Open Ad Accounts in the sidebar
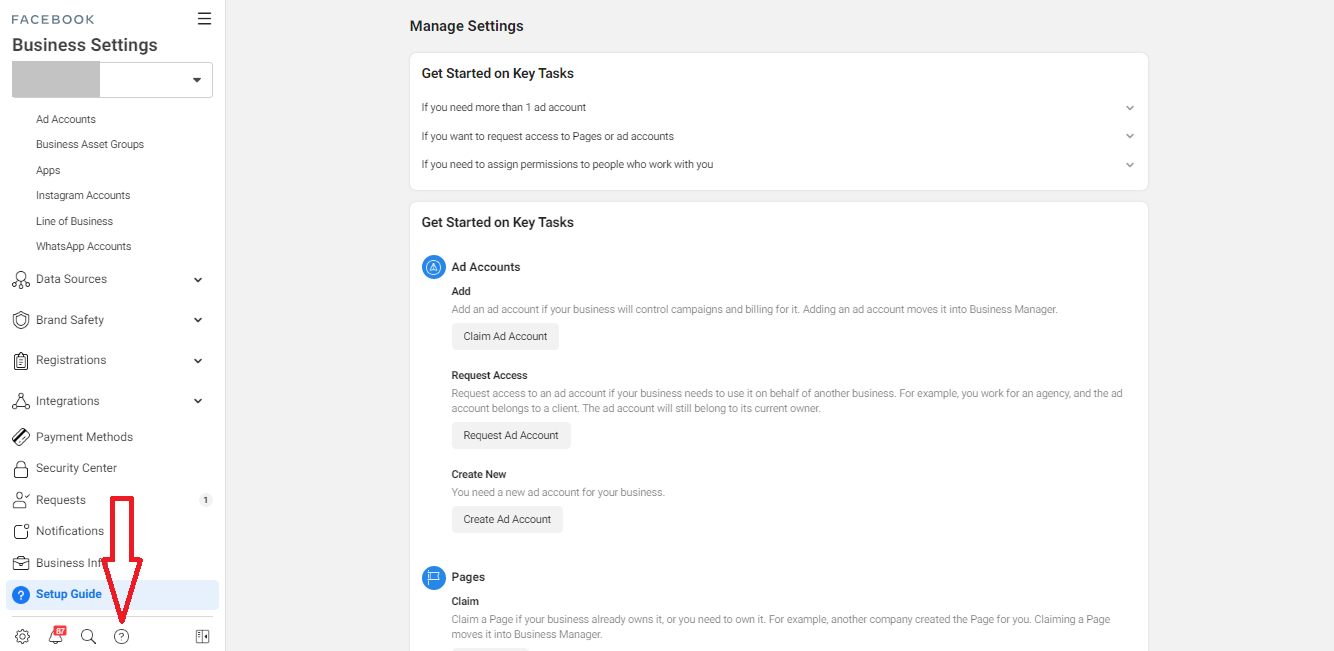This screenshot has width=1334, height=651. coord(66,119)
